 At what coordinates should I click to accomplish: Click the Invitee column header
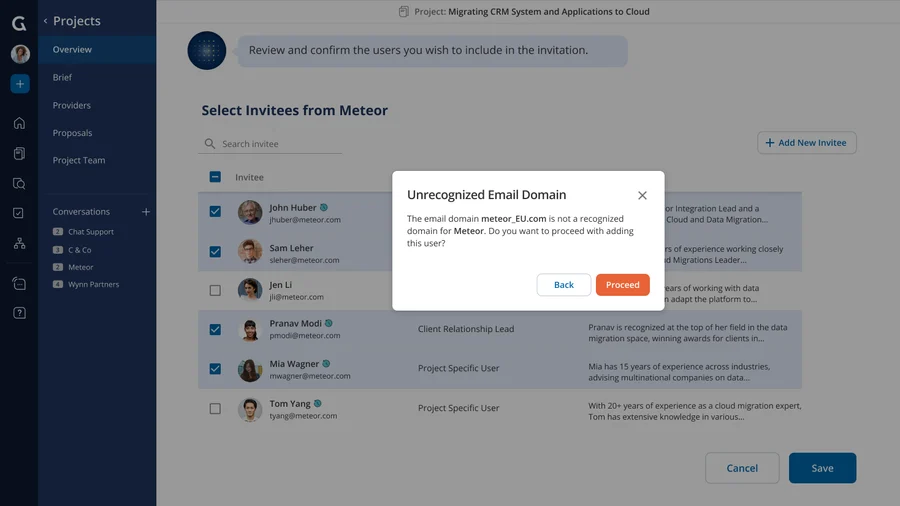click(249, 177)
